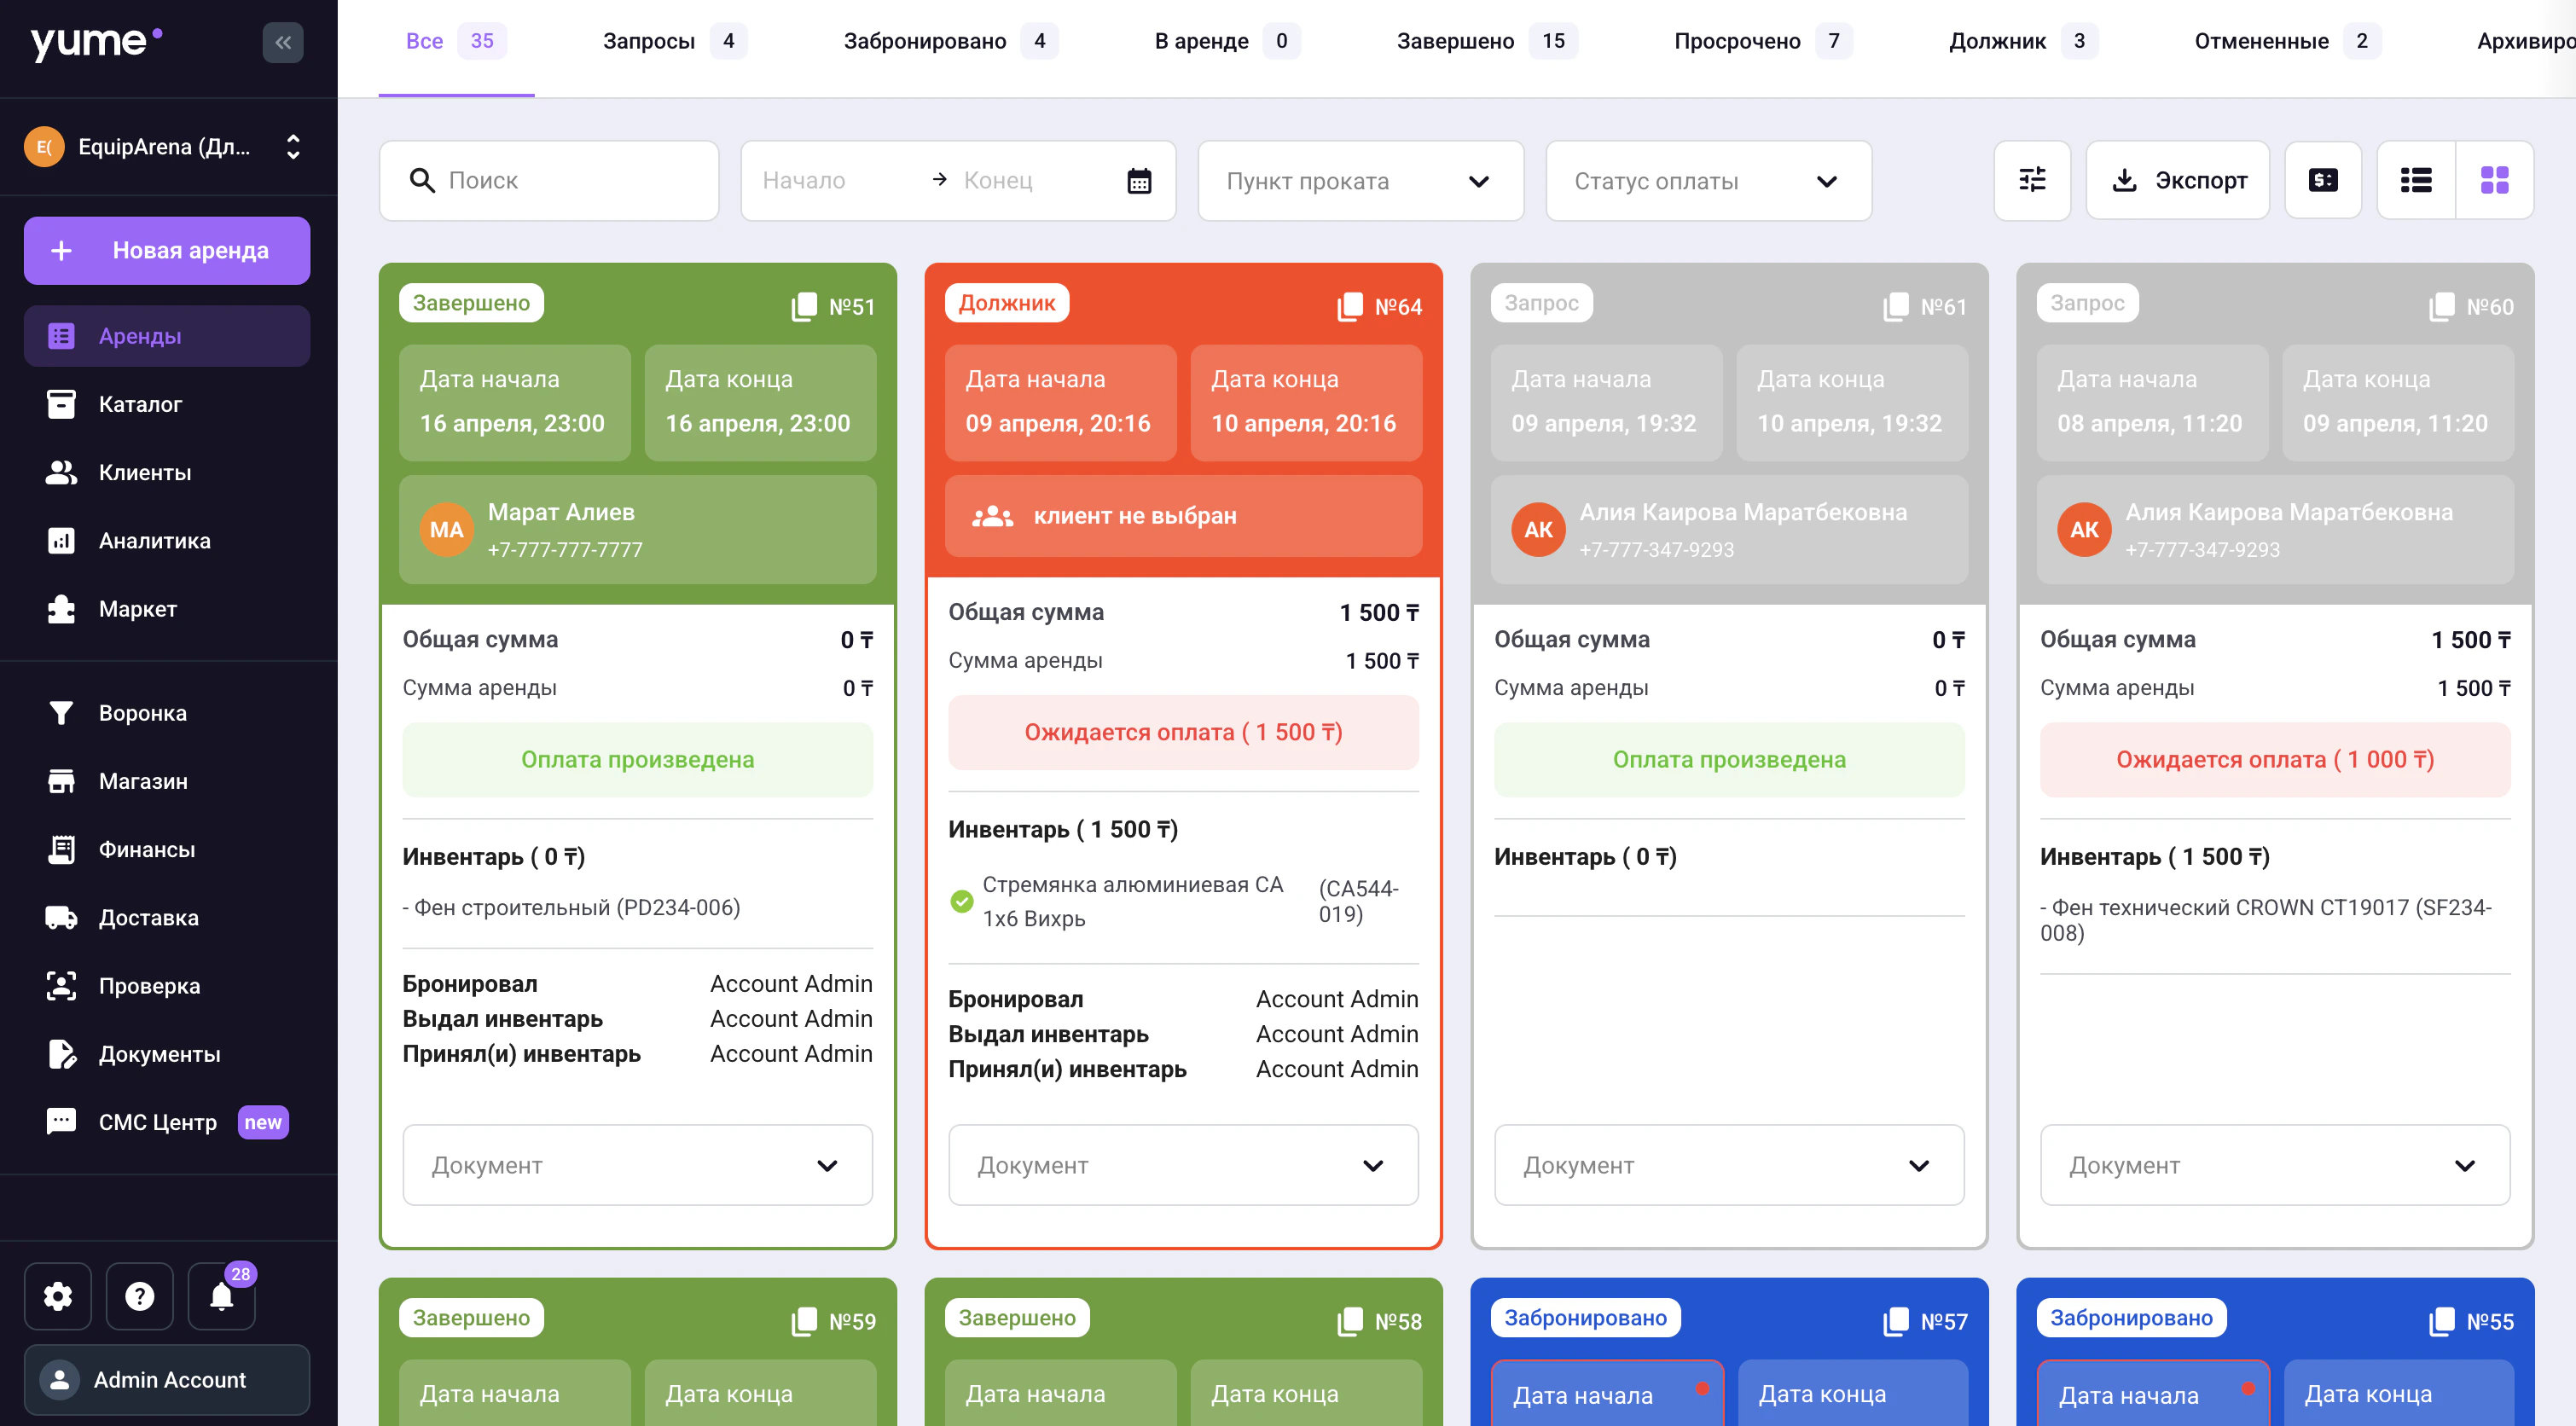Viewport: 2576px width, 1426px height.
Task: Click the Экспорт button
Action: 2178,180
